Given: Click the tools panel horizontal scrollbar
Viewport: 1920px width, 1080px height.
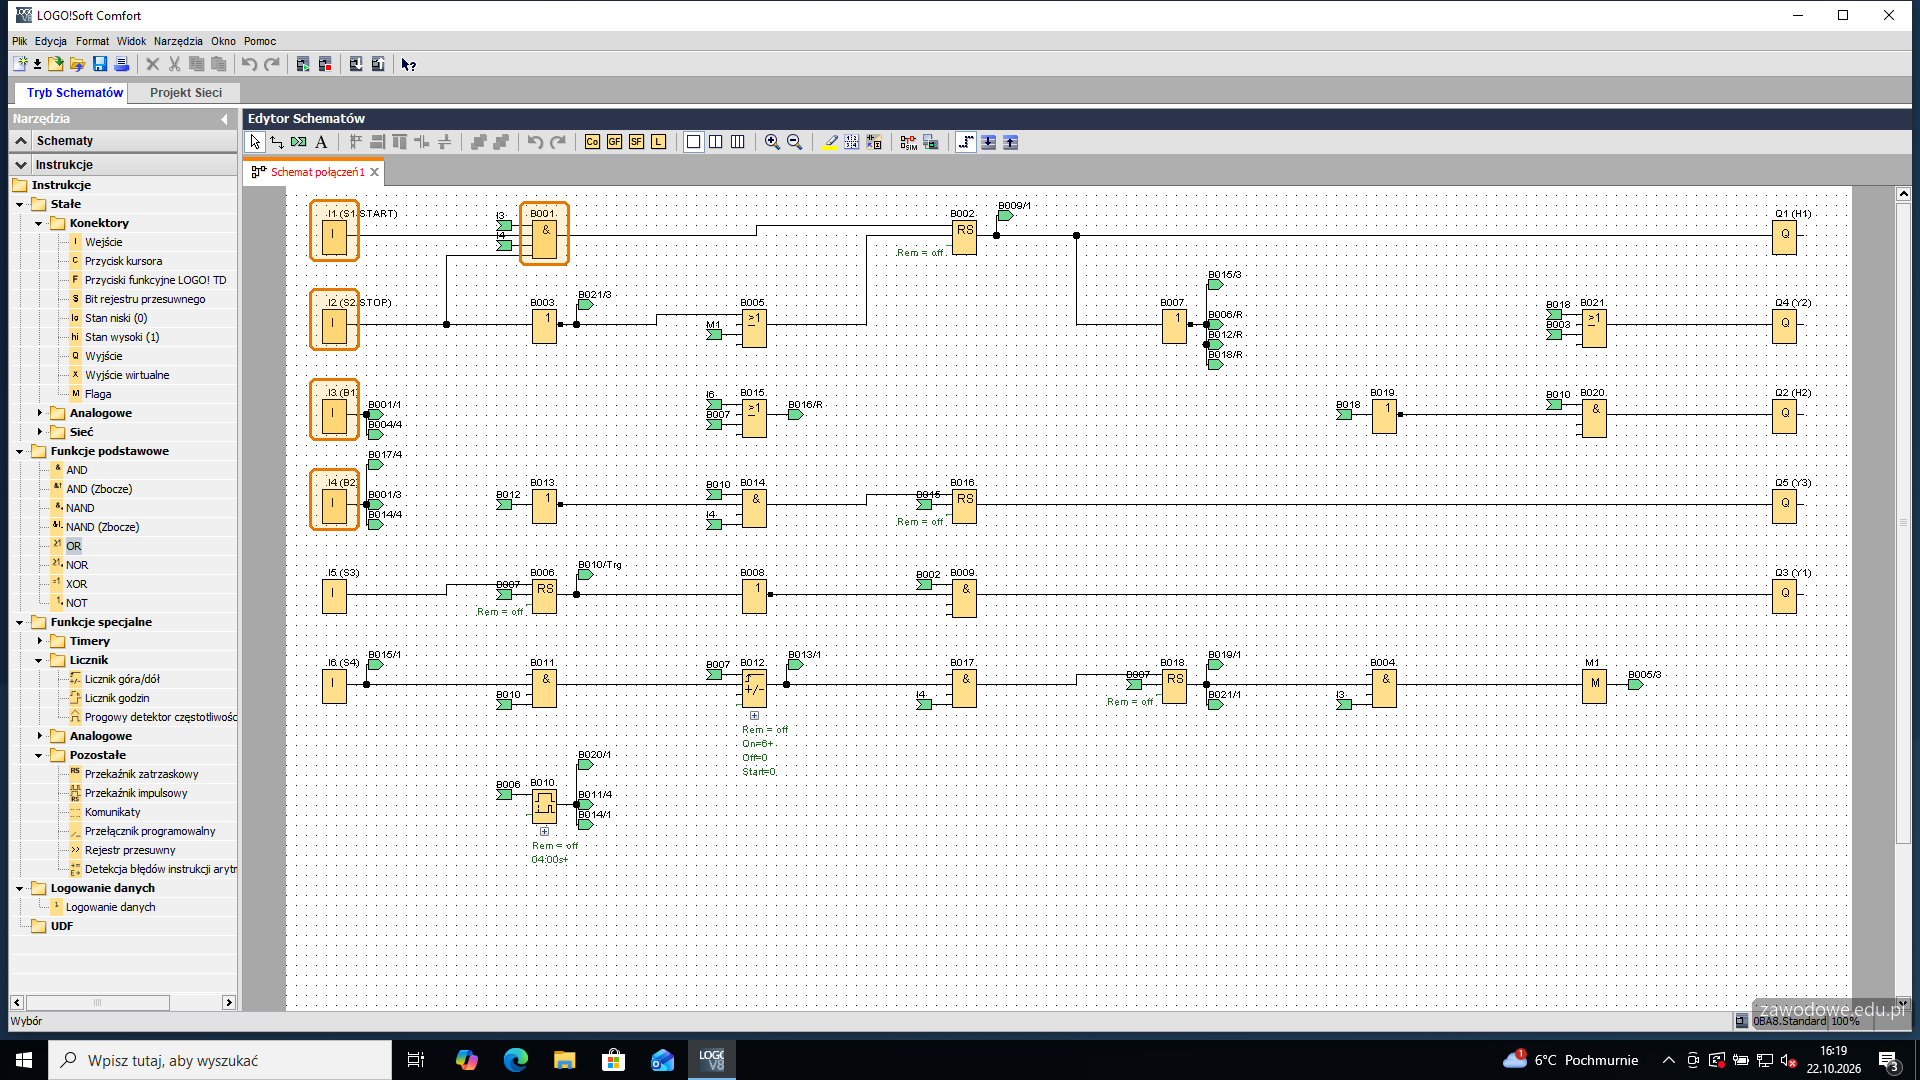Looking at the screenshot, I should pos(98,1002).
